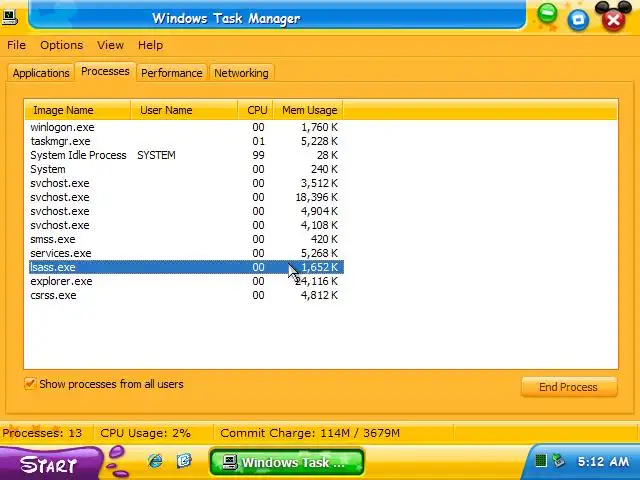The image size is (640, 480).
Task: Select the csrss.exe process
Action: (x=187, y=295)
